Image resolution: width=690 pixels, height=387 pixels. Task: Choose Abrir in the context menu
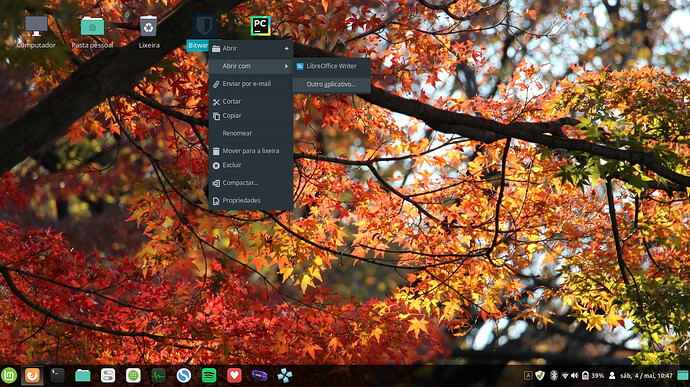[251, 48]
